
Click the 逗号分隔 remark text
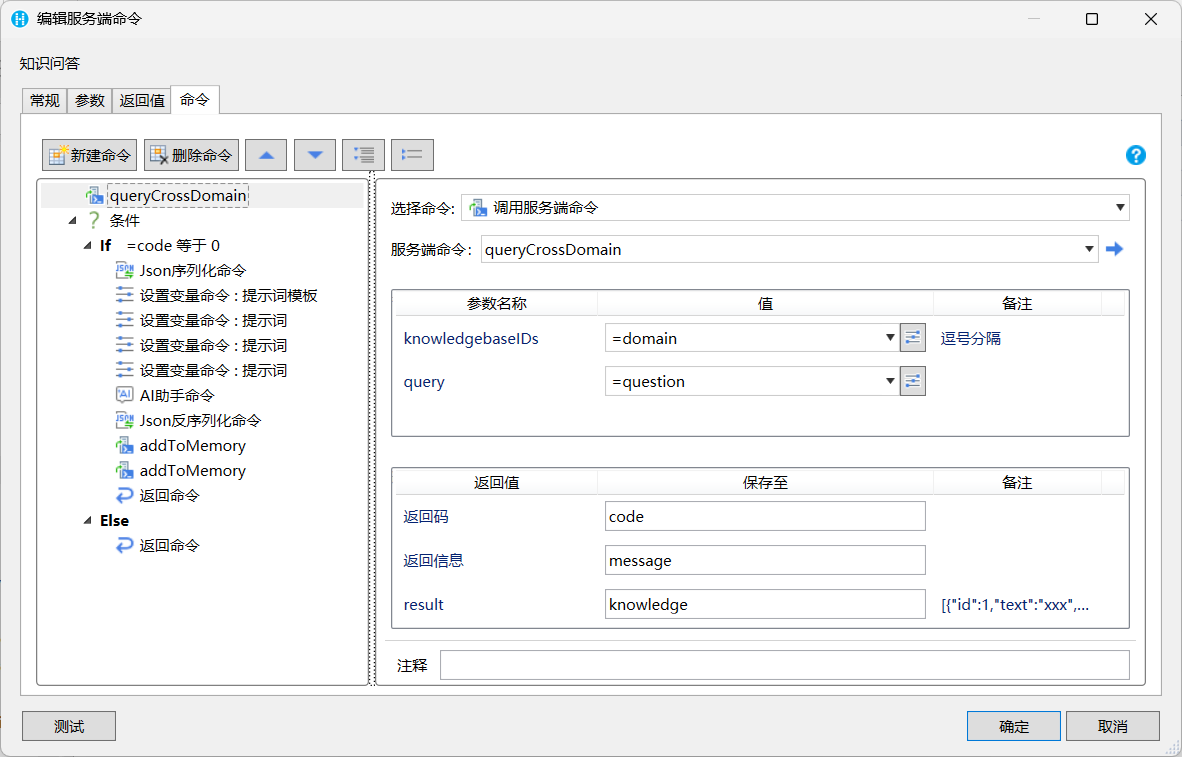coord(971,339)
